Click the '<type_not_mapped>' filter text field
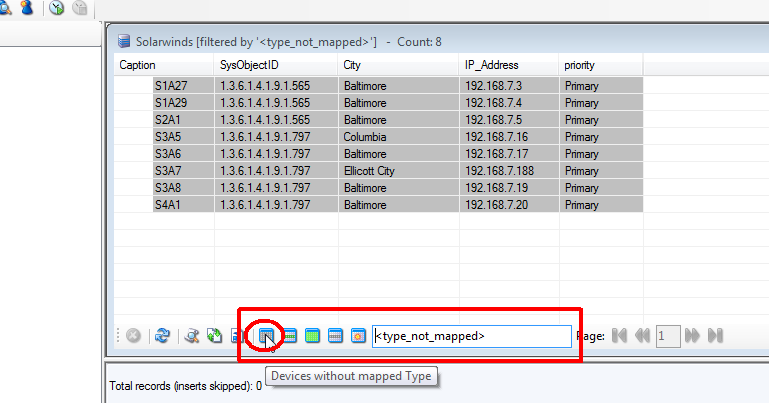 click(x=471, y=336)
